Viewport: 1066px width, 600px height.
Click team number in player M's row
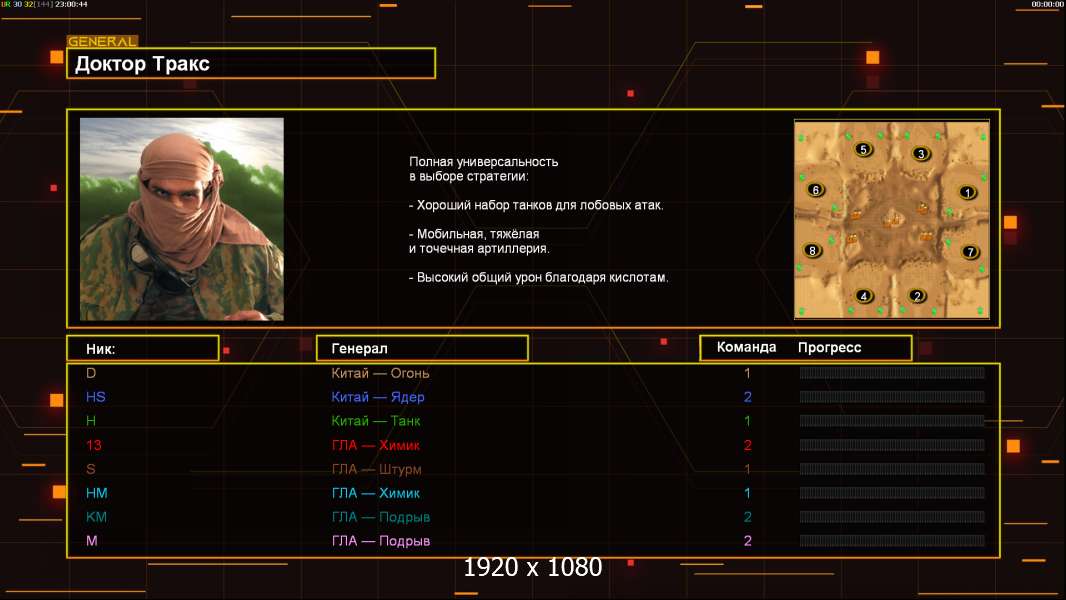click(x=747, y=541)
